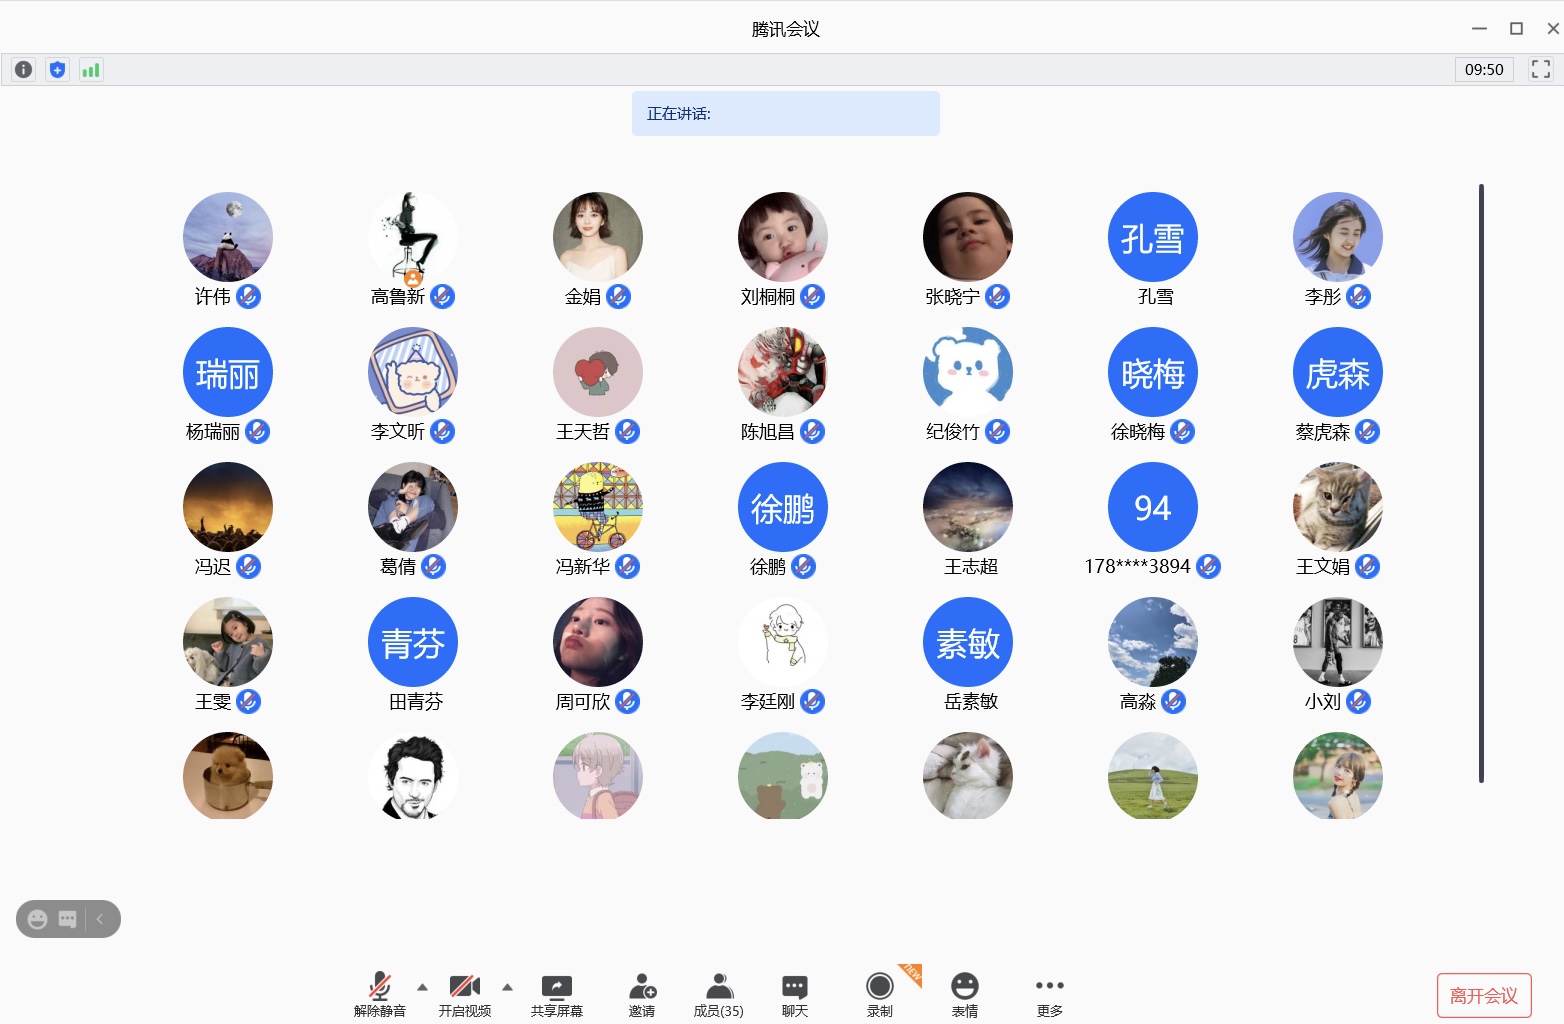Viewport: 1564px width, 1024px height.
Task: Expand audio options arrow beside 解除静音
Action: click(422, 987)
